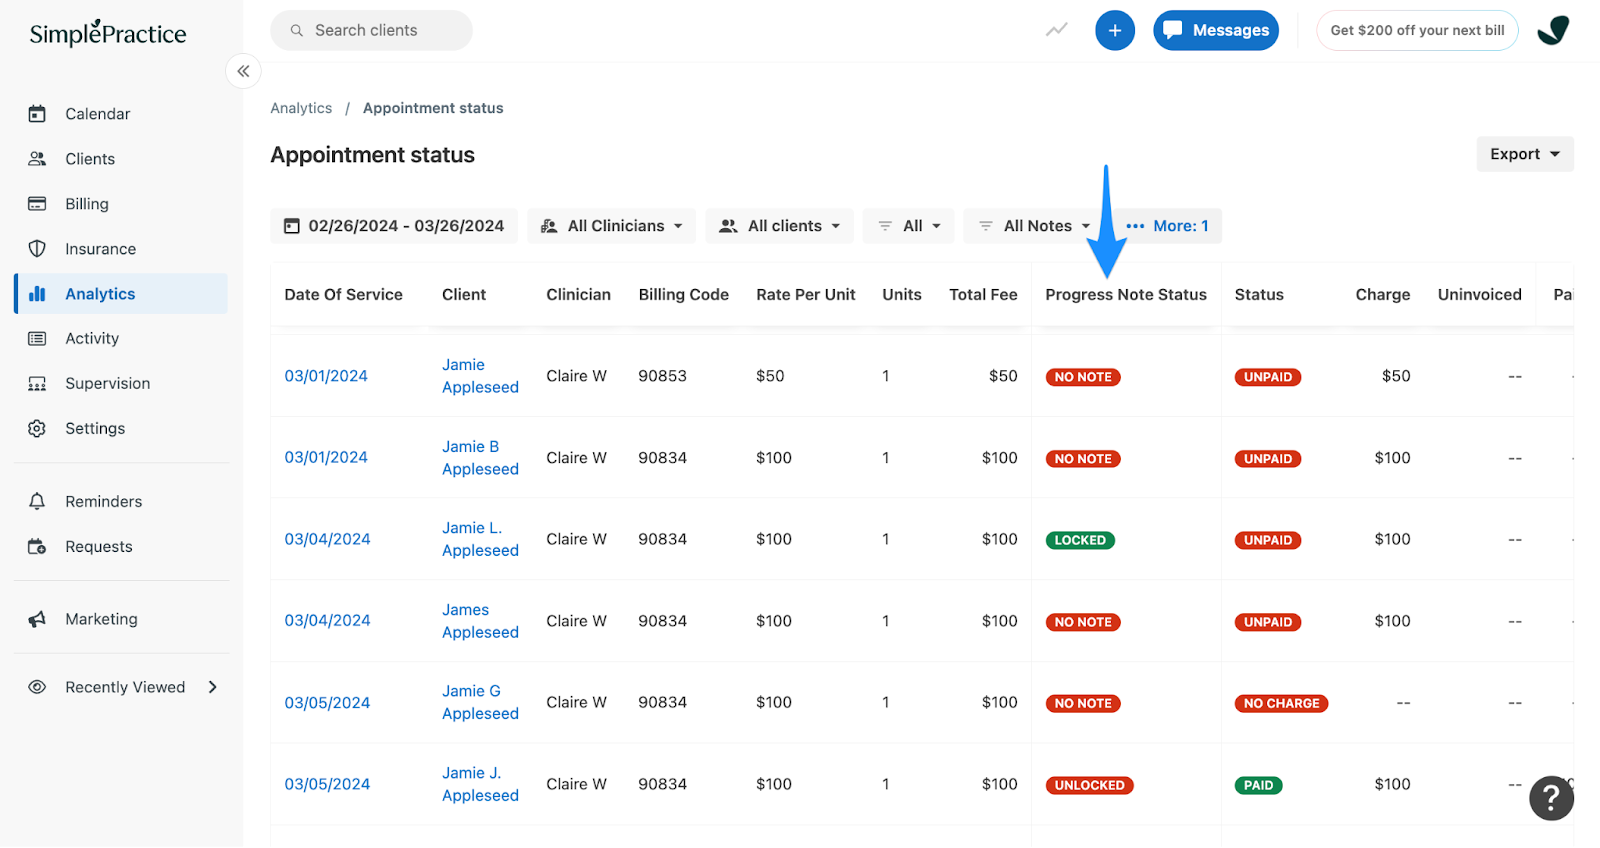Expand the More: 1 filters
The width and height of the screenshot is (1600, 848).
1168,226
